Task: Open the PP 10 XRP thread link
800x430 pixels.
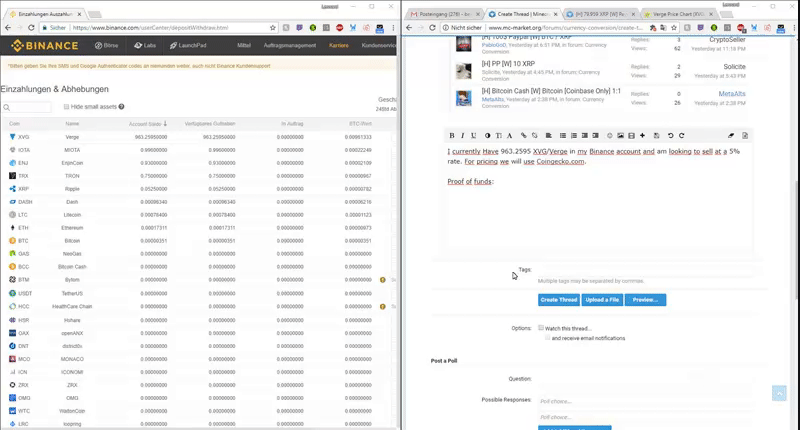Action: point(508,64)
